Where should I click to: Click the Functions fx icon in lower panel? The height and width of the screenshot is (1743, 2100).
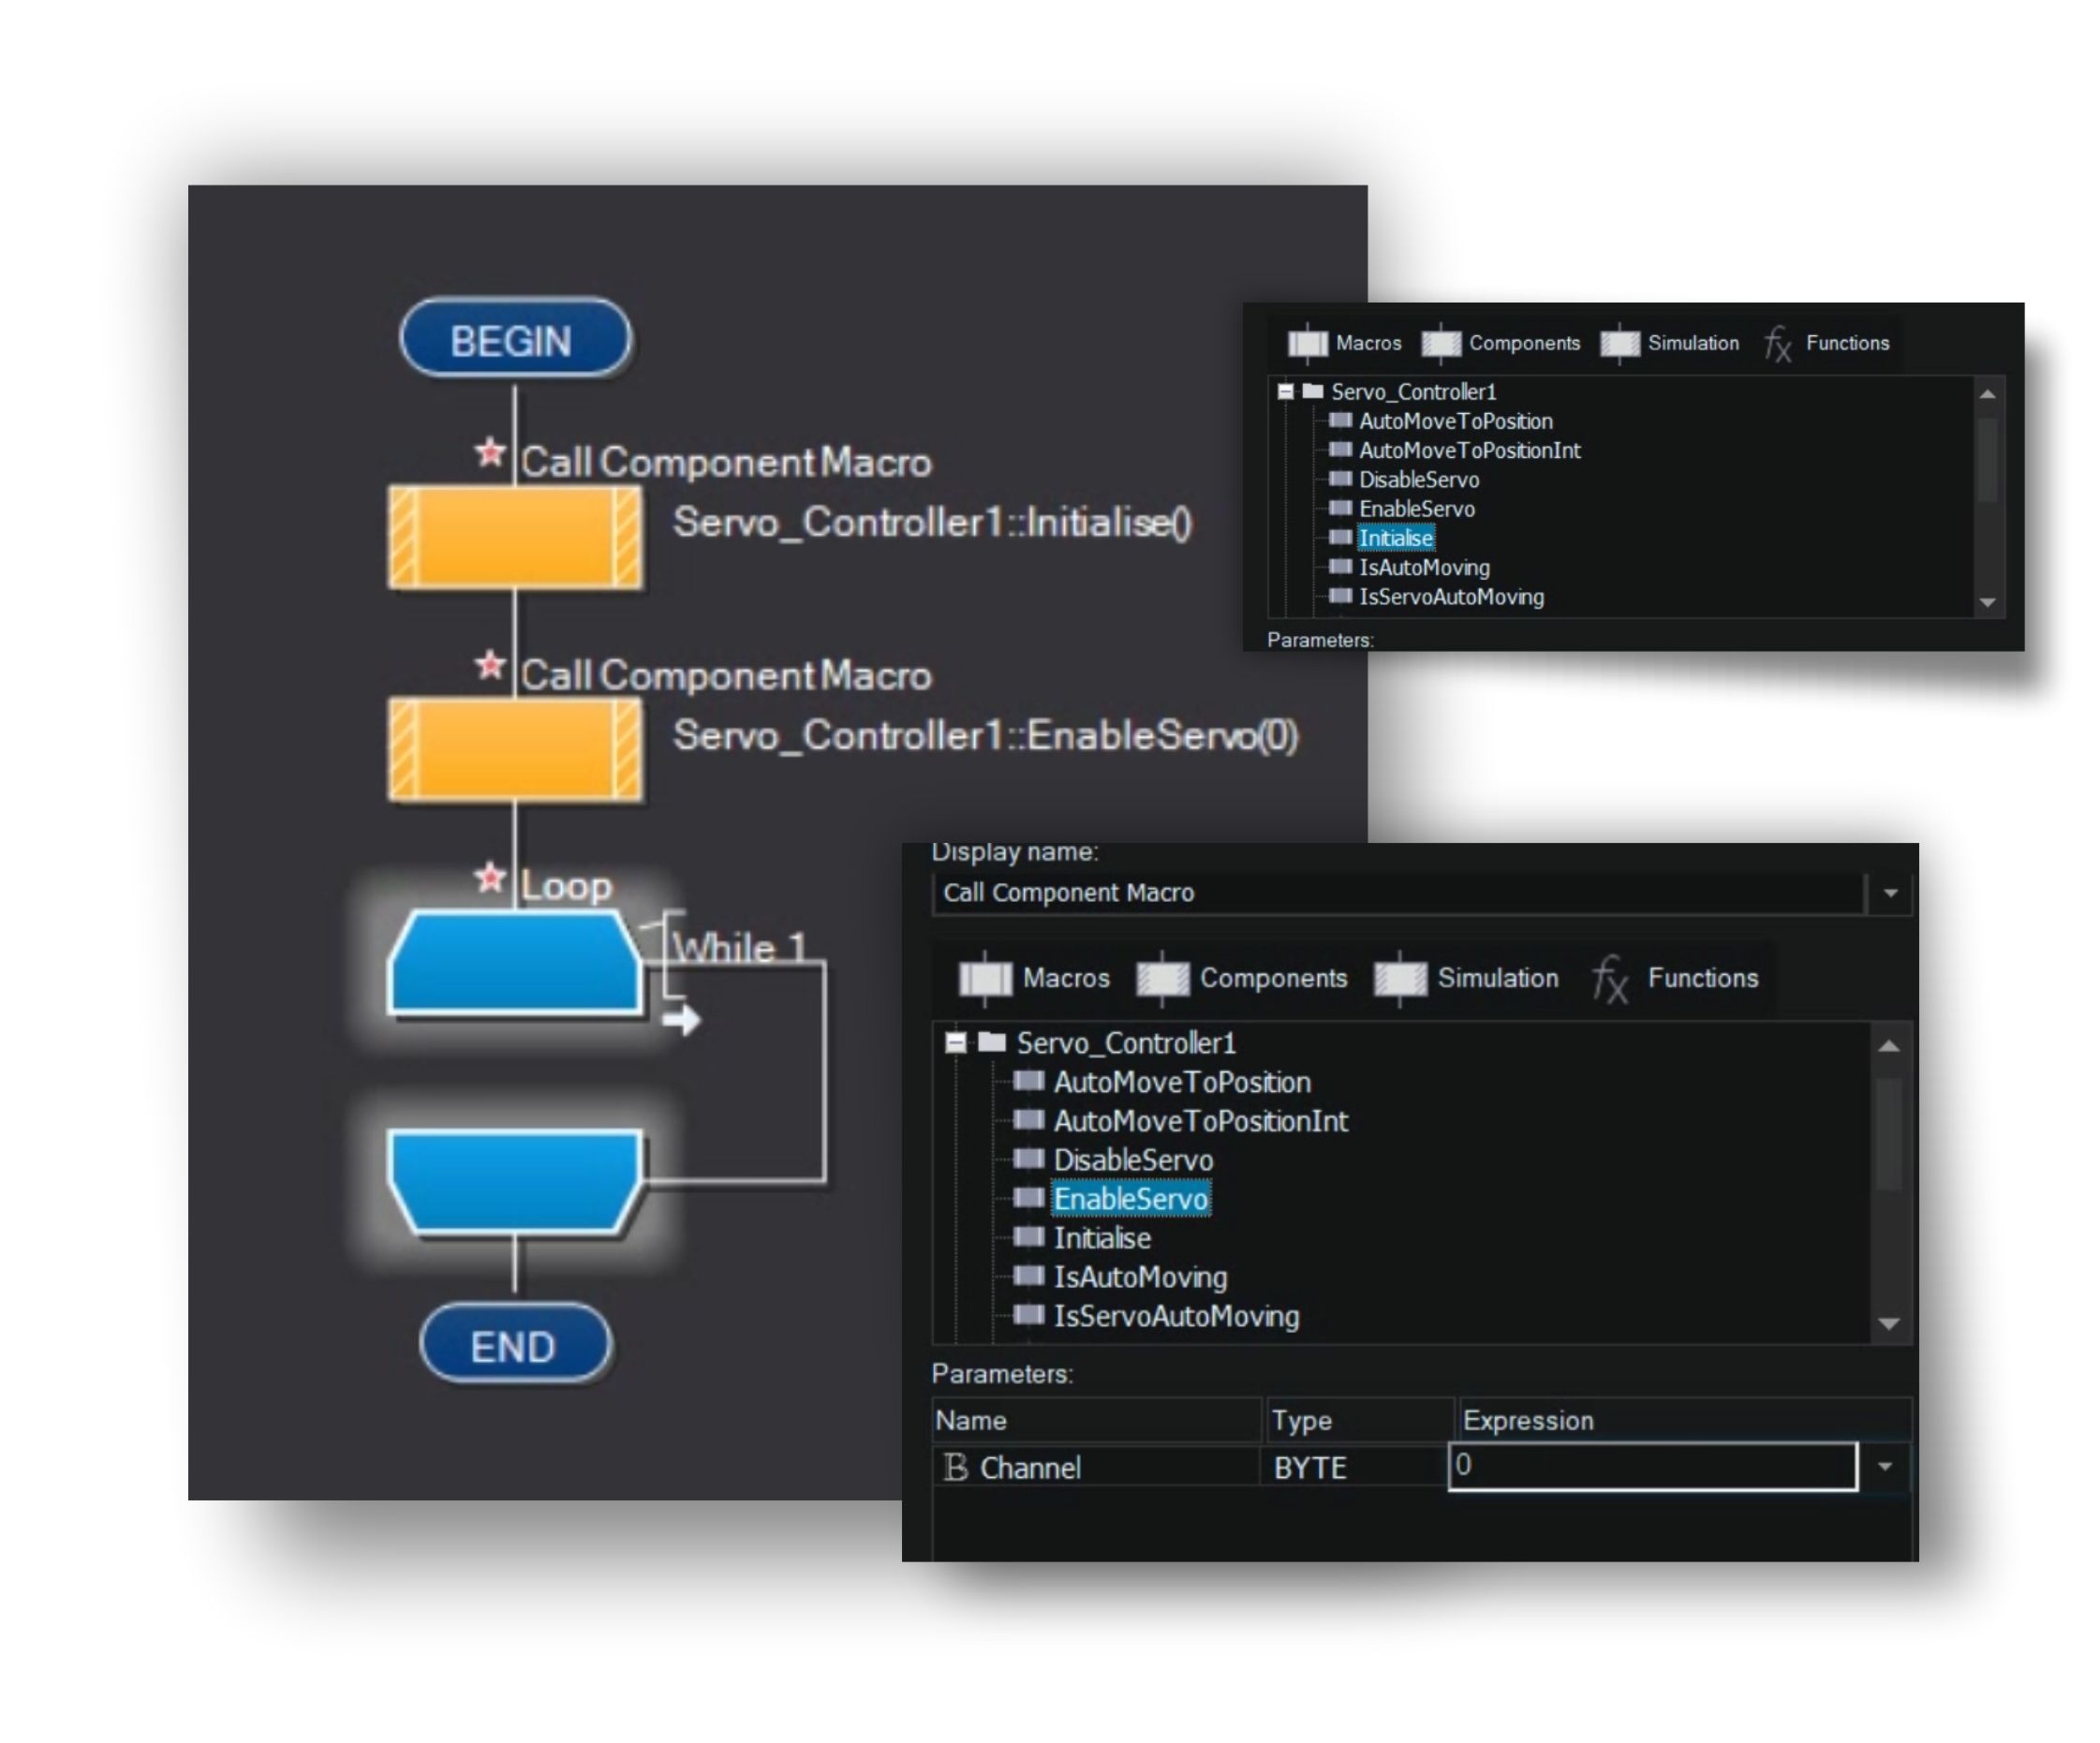pos(1609,978)
